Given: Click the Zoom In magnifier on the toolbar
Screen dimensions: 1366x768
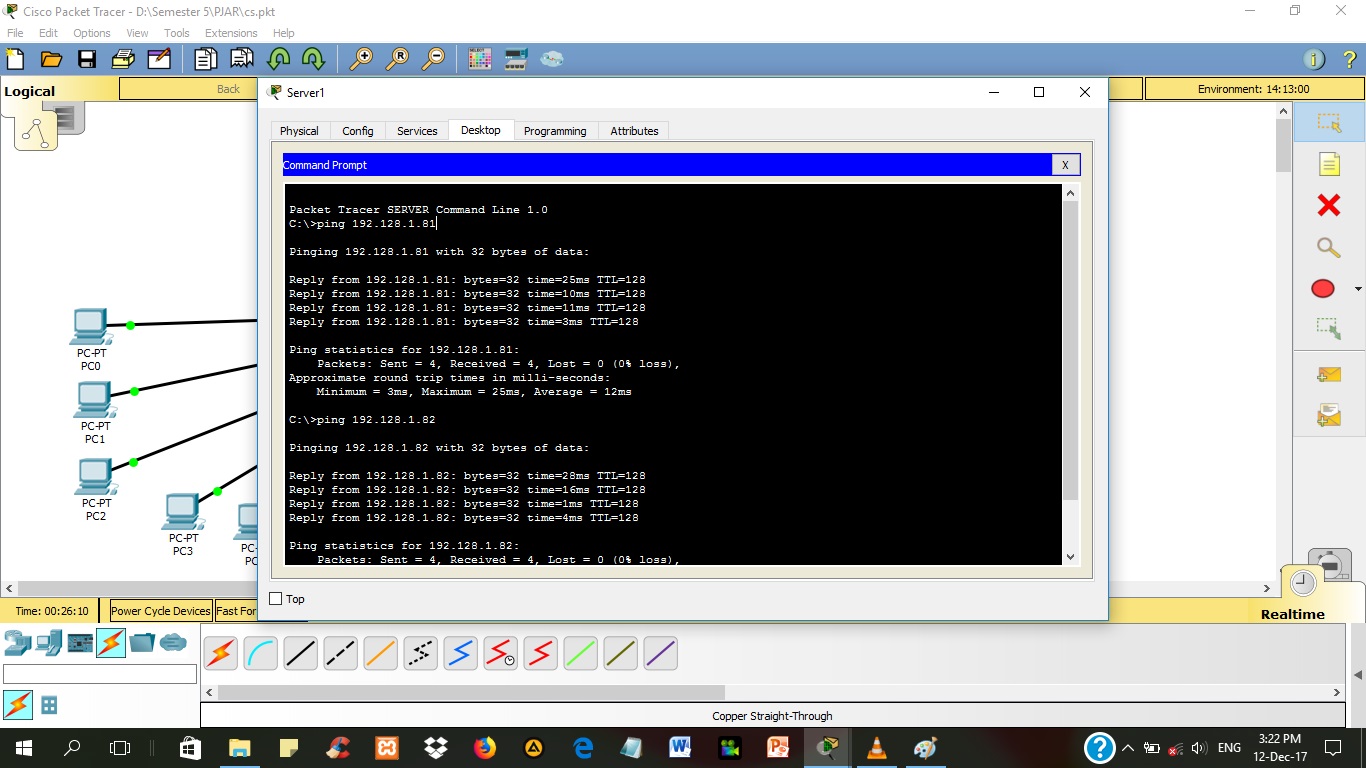Looking at the screenshot, I should [363, 58].
